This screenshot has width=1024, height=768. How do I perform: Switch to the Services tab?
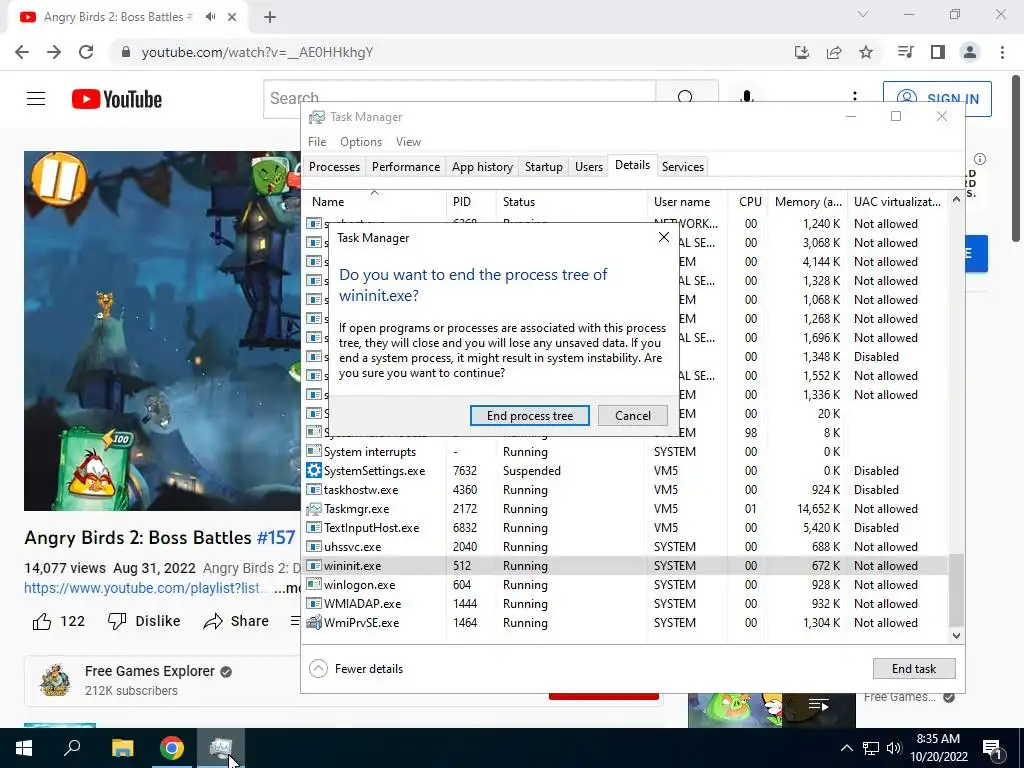682,167
